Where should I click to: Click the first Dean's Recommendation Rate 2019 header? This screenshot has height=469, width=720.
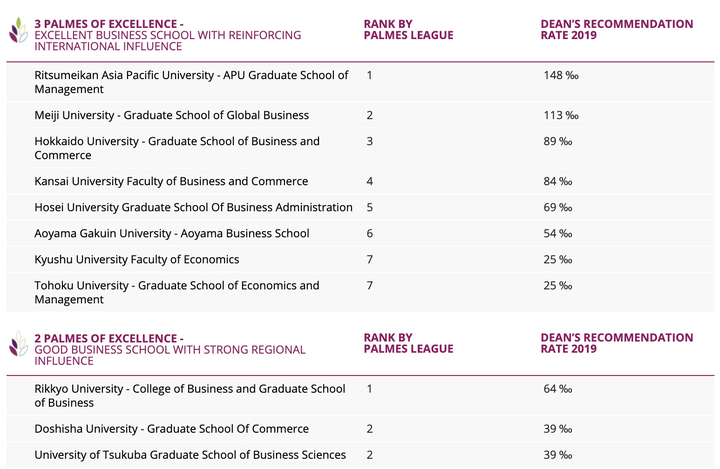pyautogui.click(x=616, y=29)
